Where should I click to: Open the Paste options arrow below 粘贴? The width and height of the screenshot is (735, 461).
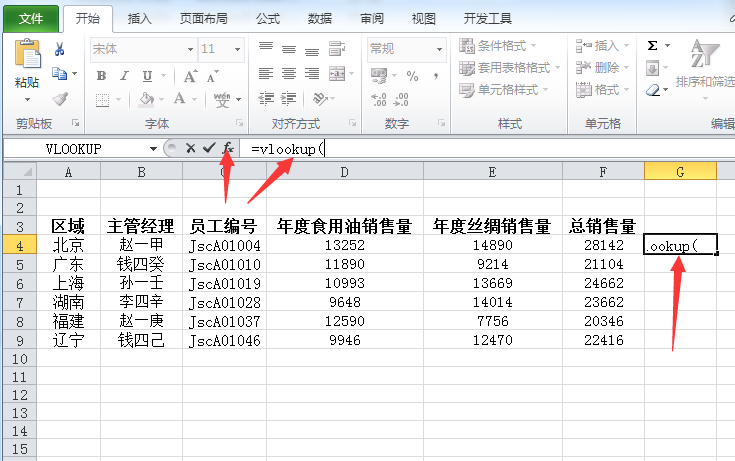tap(27, 99)
